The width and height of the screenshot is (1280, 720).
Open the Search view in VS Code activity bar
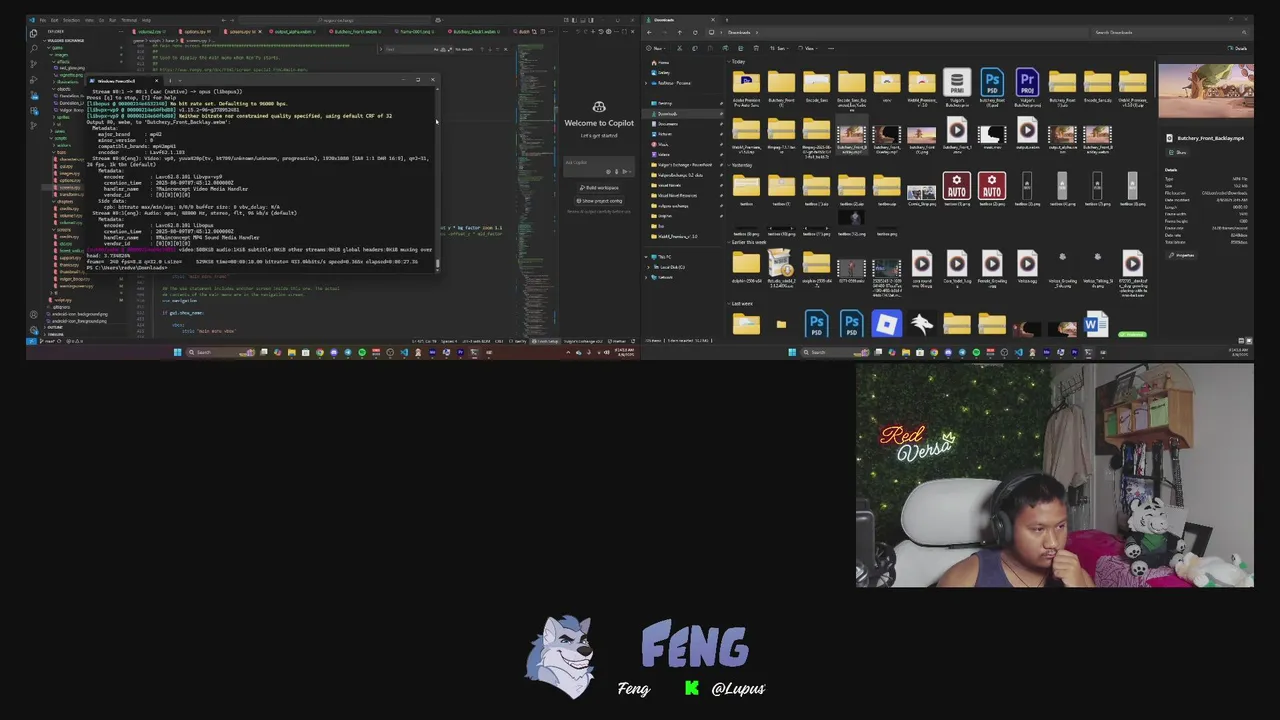pos(33,49)
